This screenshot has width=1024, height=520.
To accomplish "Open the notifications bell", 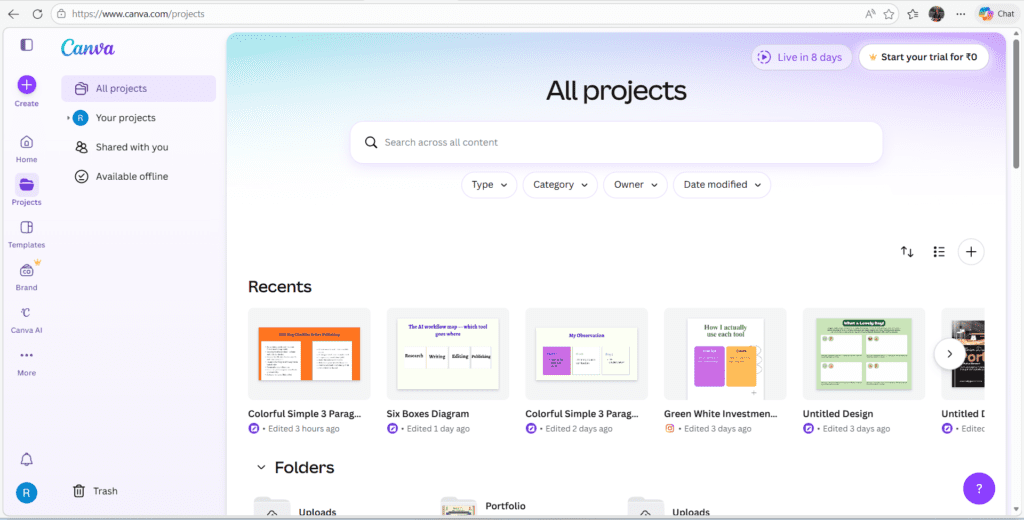I will tap(27, 459).
